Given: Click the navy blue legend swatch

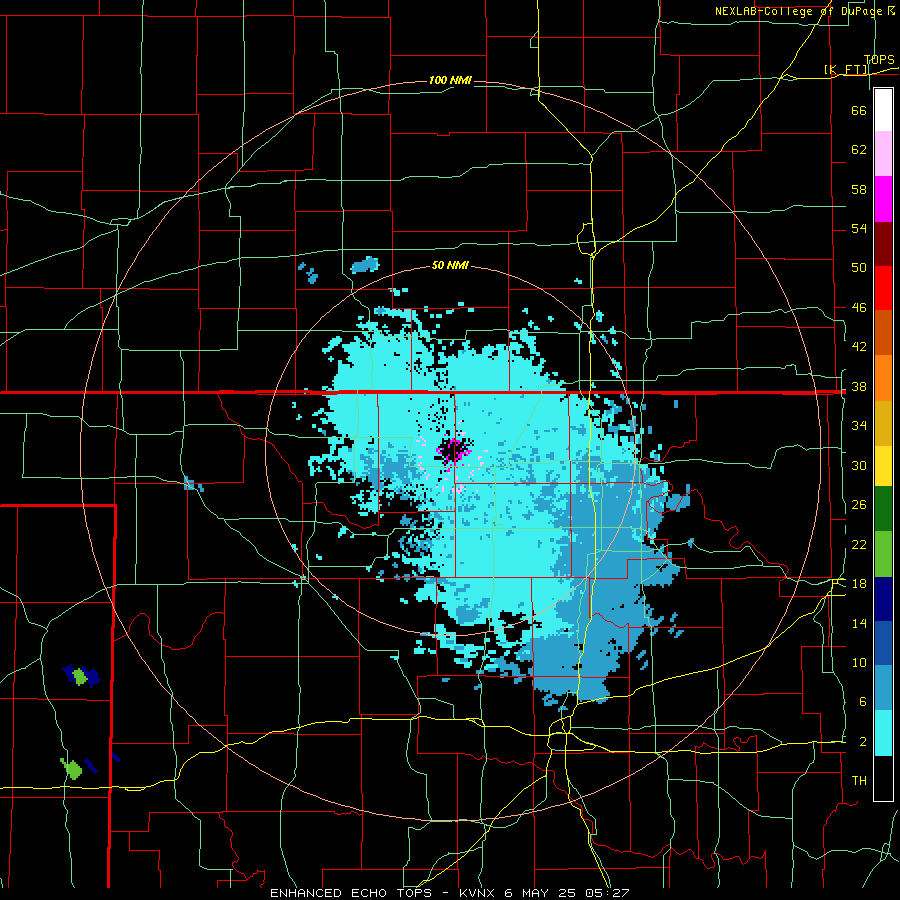Looking at the screenshot, I should click(883, 599).
